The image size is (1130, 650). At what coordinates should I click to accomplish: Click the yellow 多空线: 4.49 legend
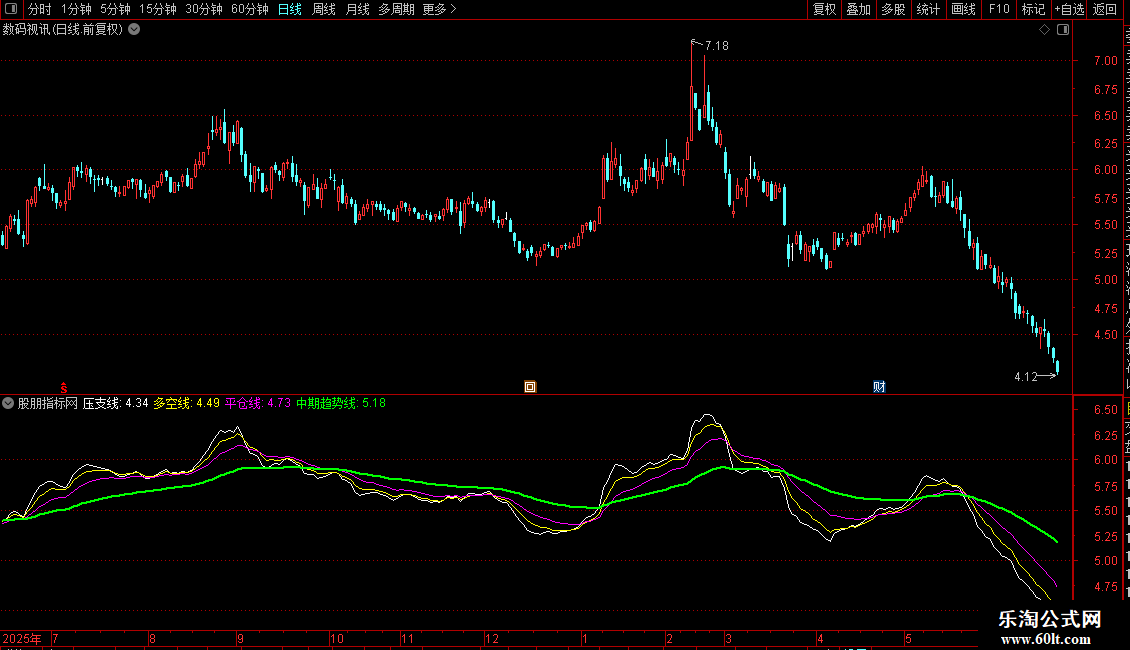[x=187, y=404]
